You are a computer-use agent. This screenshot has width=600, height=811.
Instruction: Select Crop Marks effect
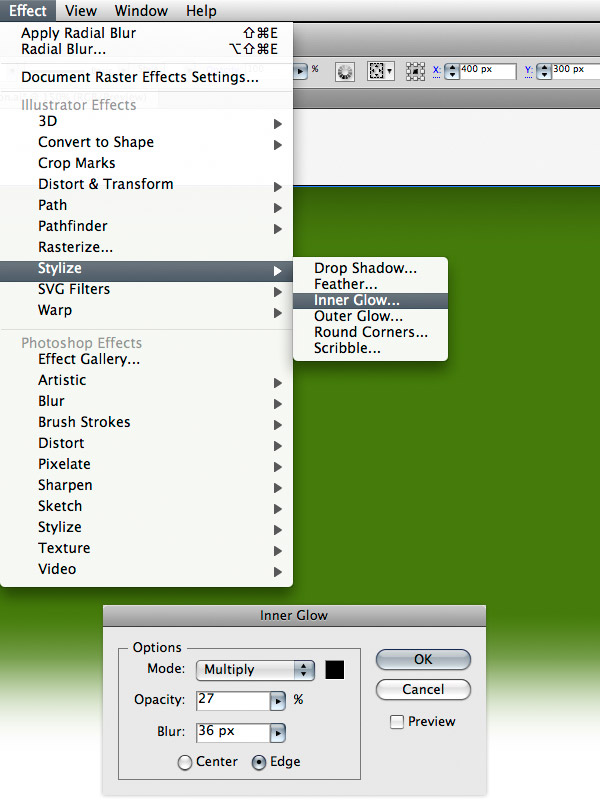tap(146, 163)
